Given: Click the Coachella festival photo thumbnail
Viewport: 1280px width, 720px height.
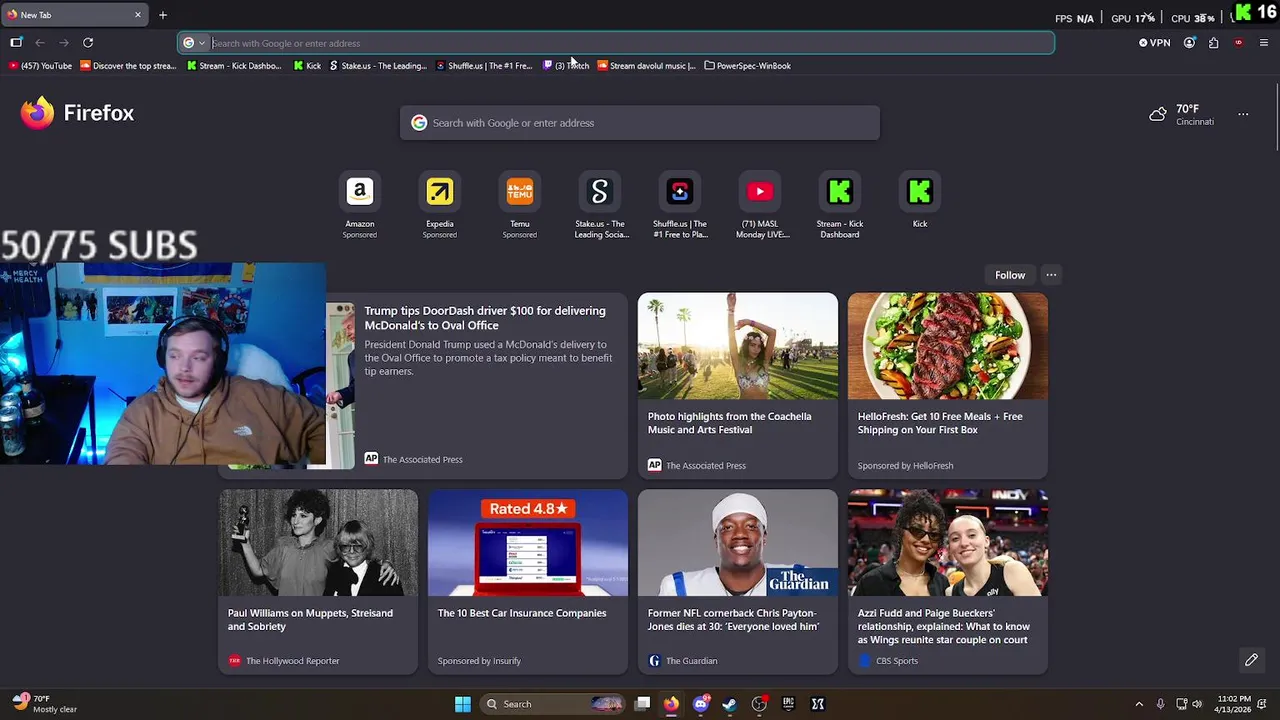Looking at the screenshot, I should pyautogui.click(x=738, y=346).
